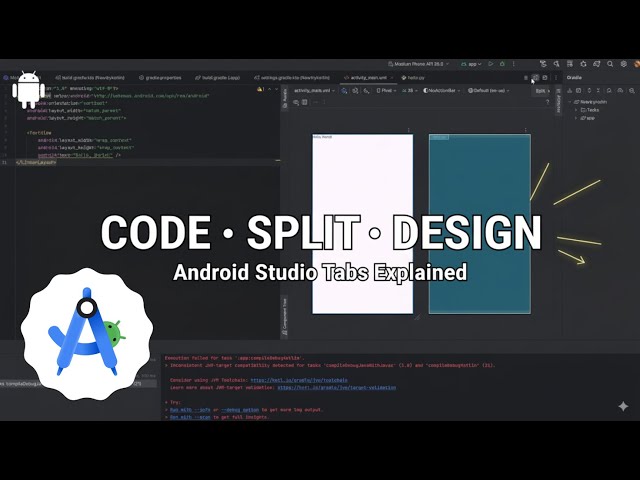This screenshot has height=480, width=640.
Task: Open the search everywhere magnifier icon
Action: 610,64
